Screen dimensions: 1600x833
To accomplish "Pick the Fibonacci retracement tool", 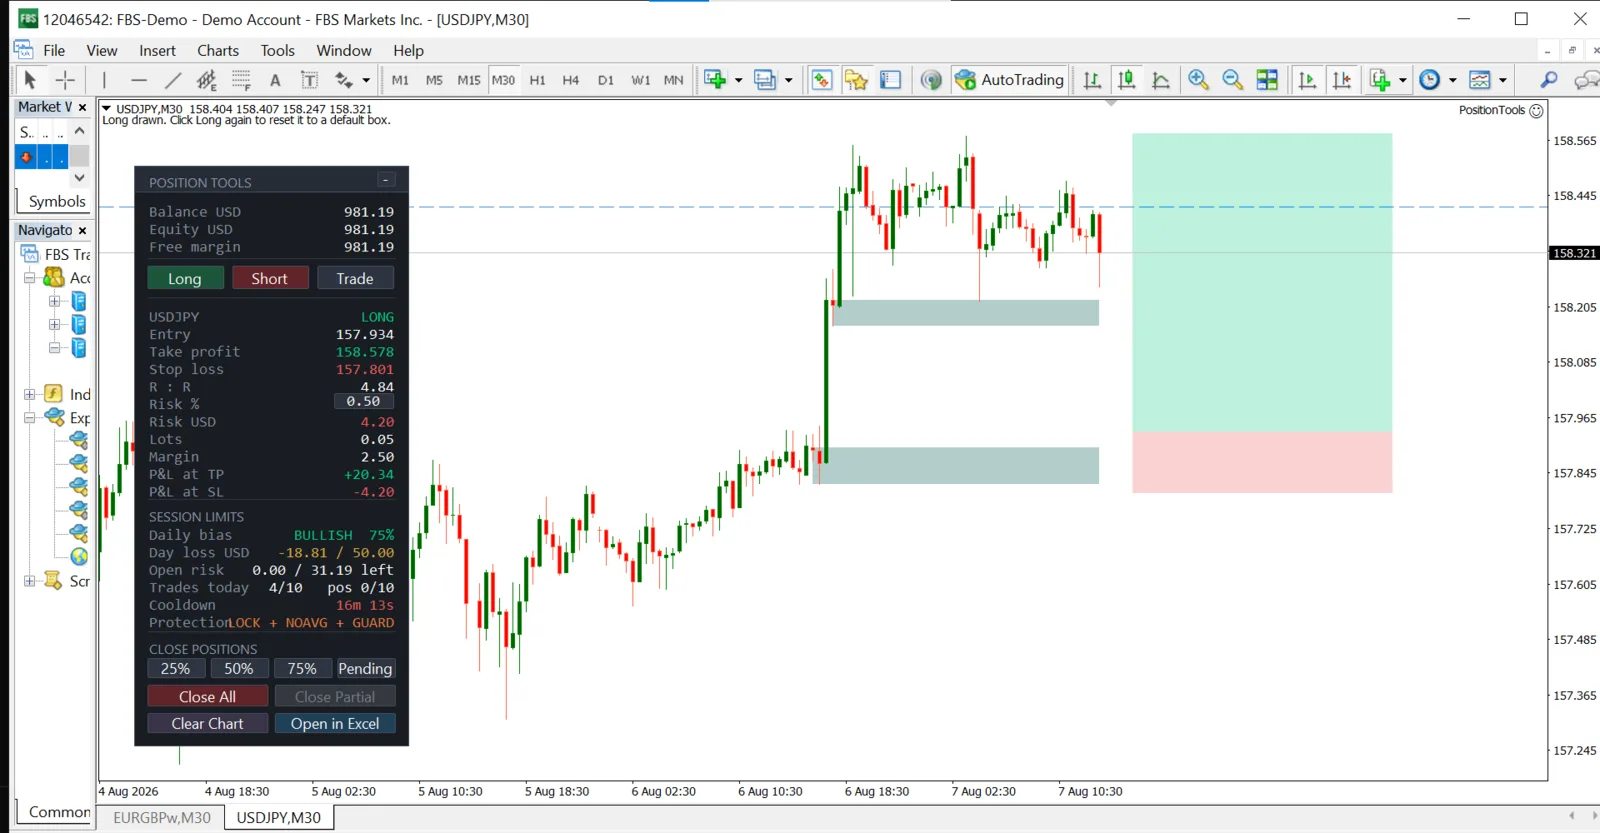I will (241, 80).
